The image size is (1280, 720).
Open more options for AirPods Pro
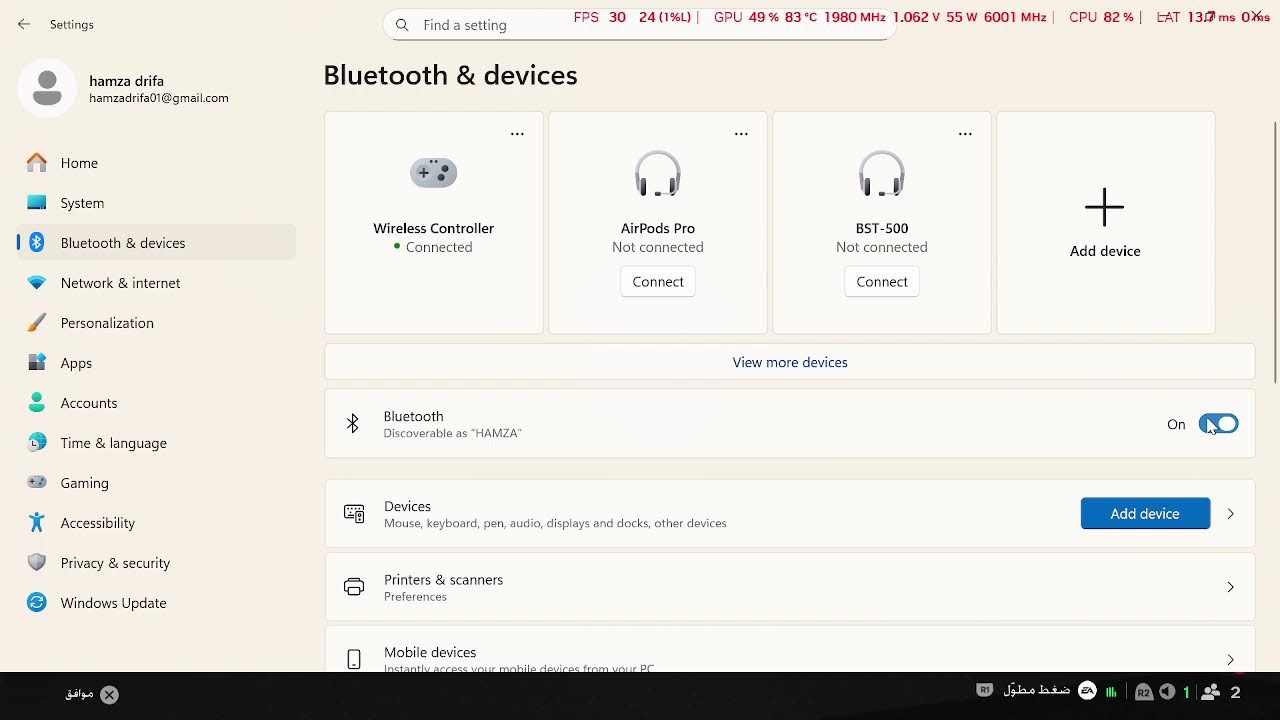741,133
